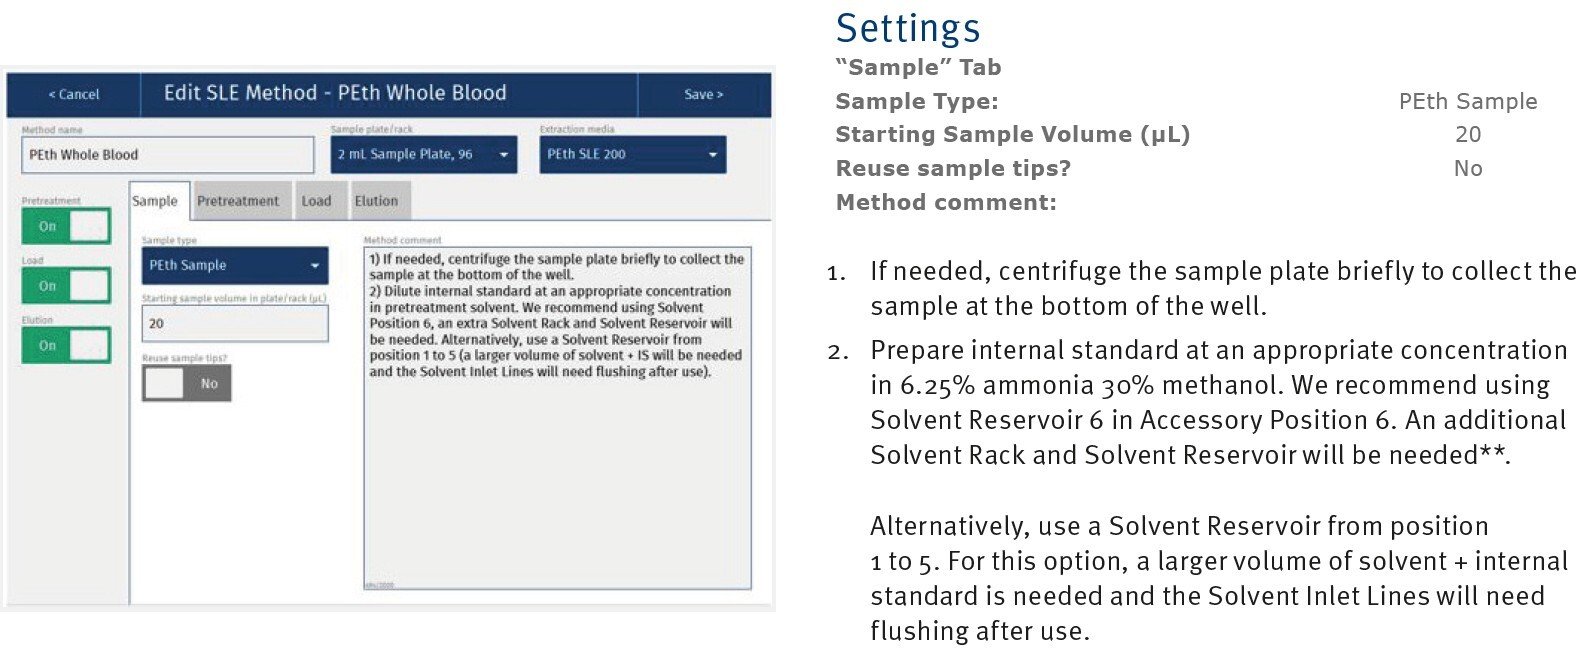Go to the Elution tab

[x=376, y=201]
